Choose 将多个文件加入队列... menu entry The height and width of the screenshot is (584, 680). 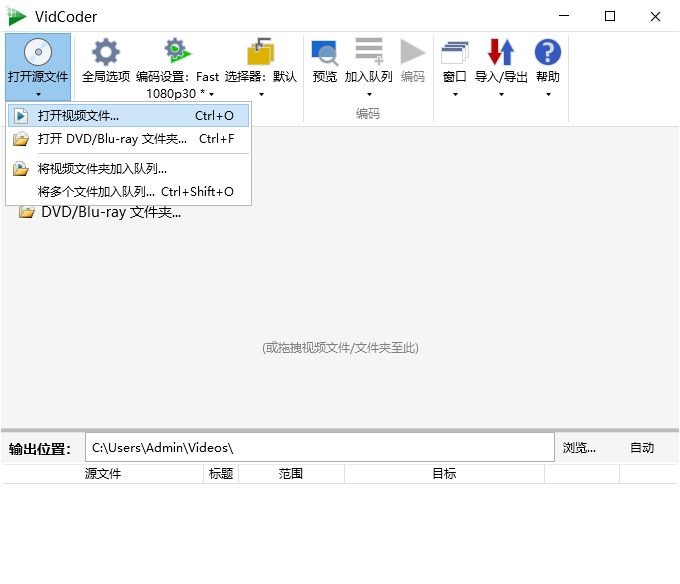point(128,192)
